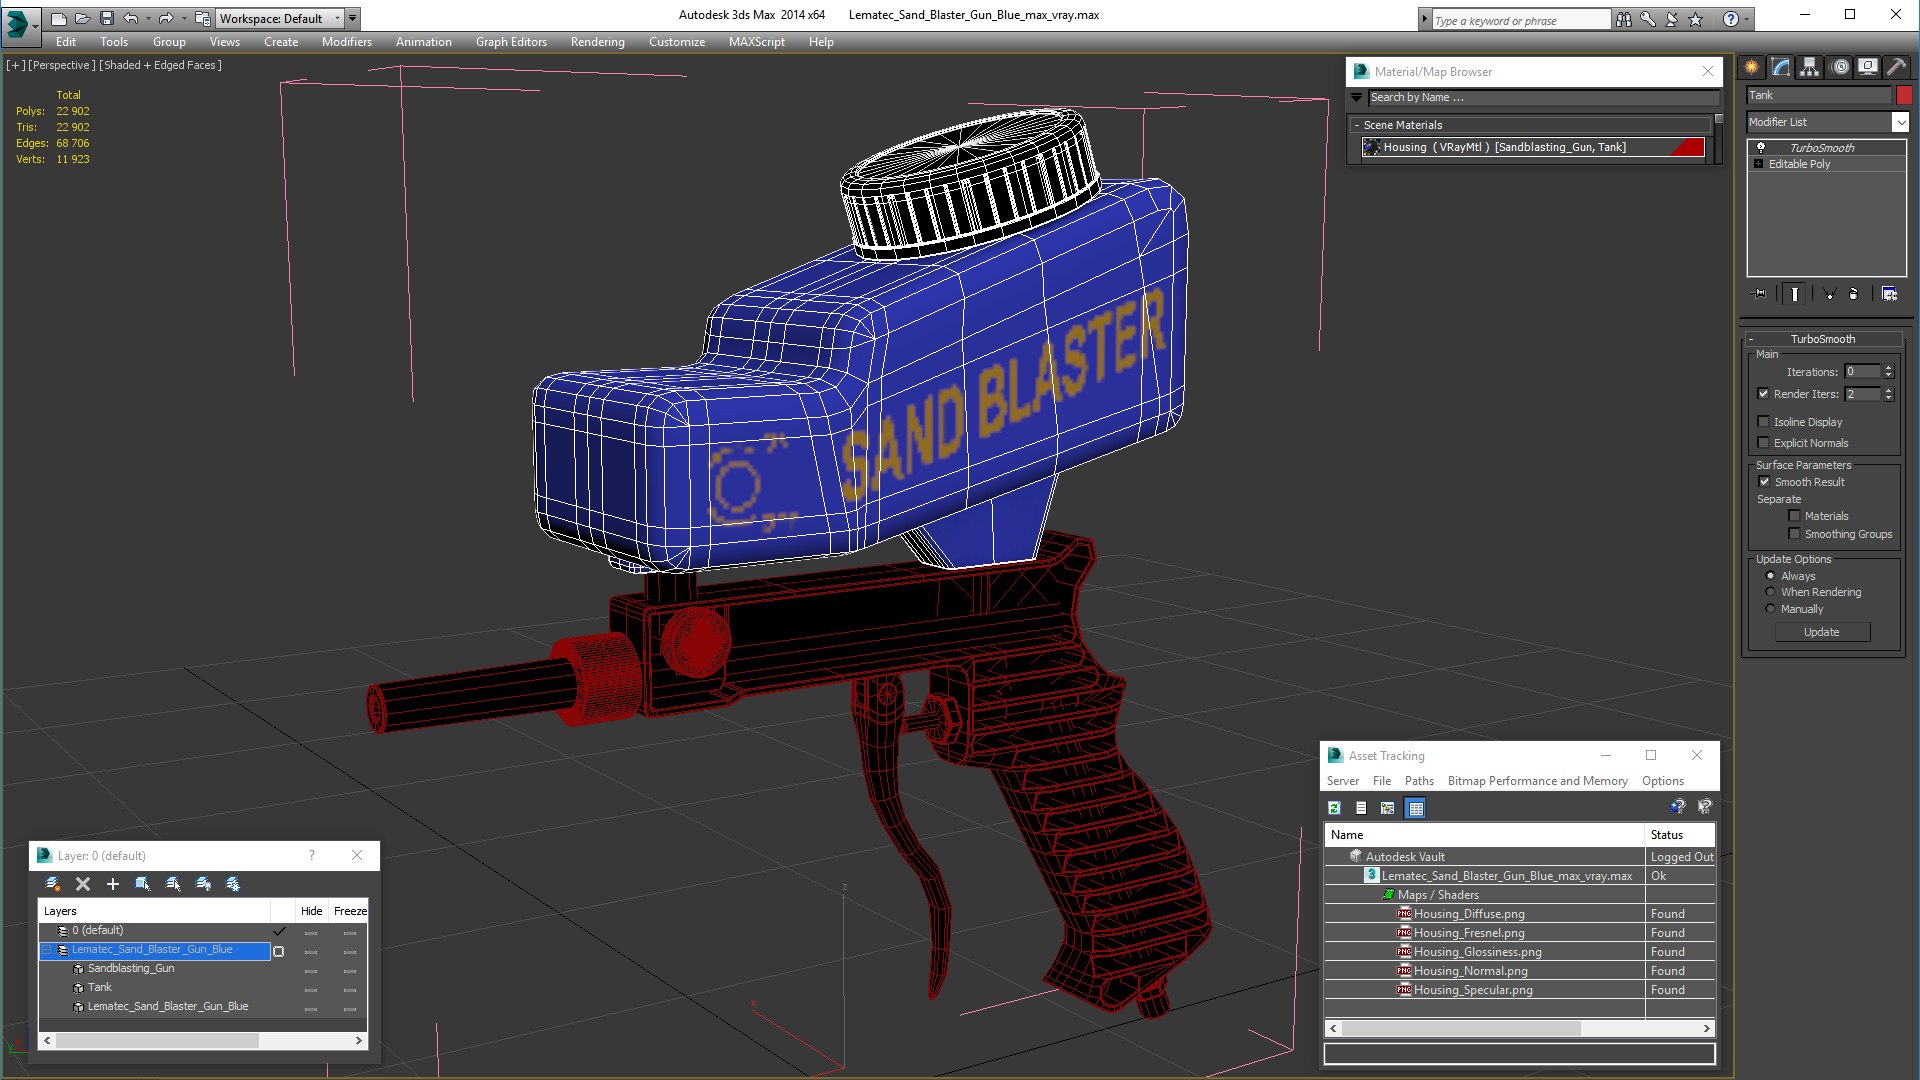Click the Hide column header in Layer dialog
Image resolution: width=1920 pixels, height=1080 pixels.
pyautogui.click(x=311, y=911)
